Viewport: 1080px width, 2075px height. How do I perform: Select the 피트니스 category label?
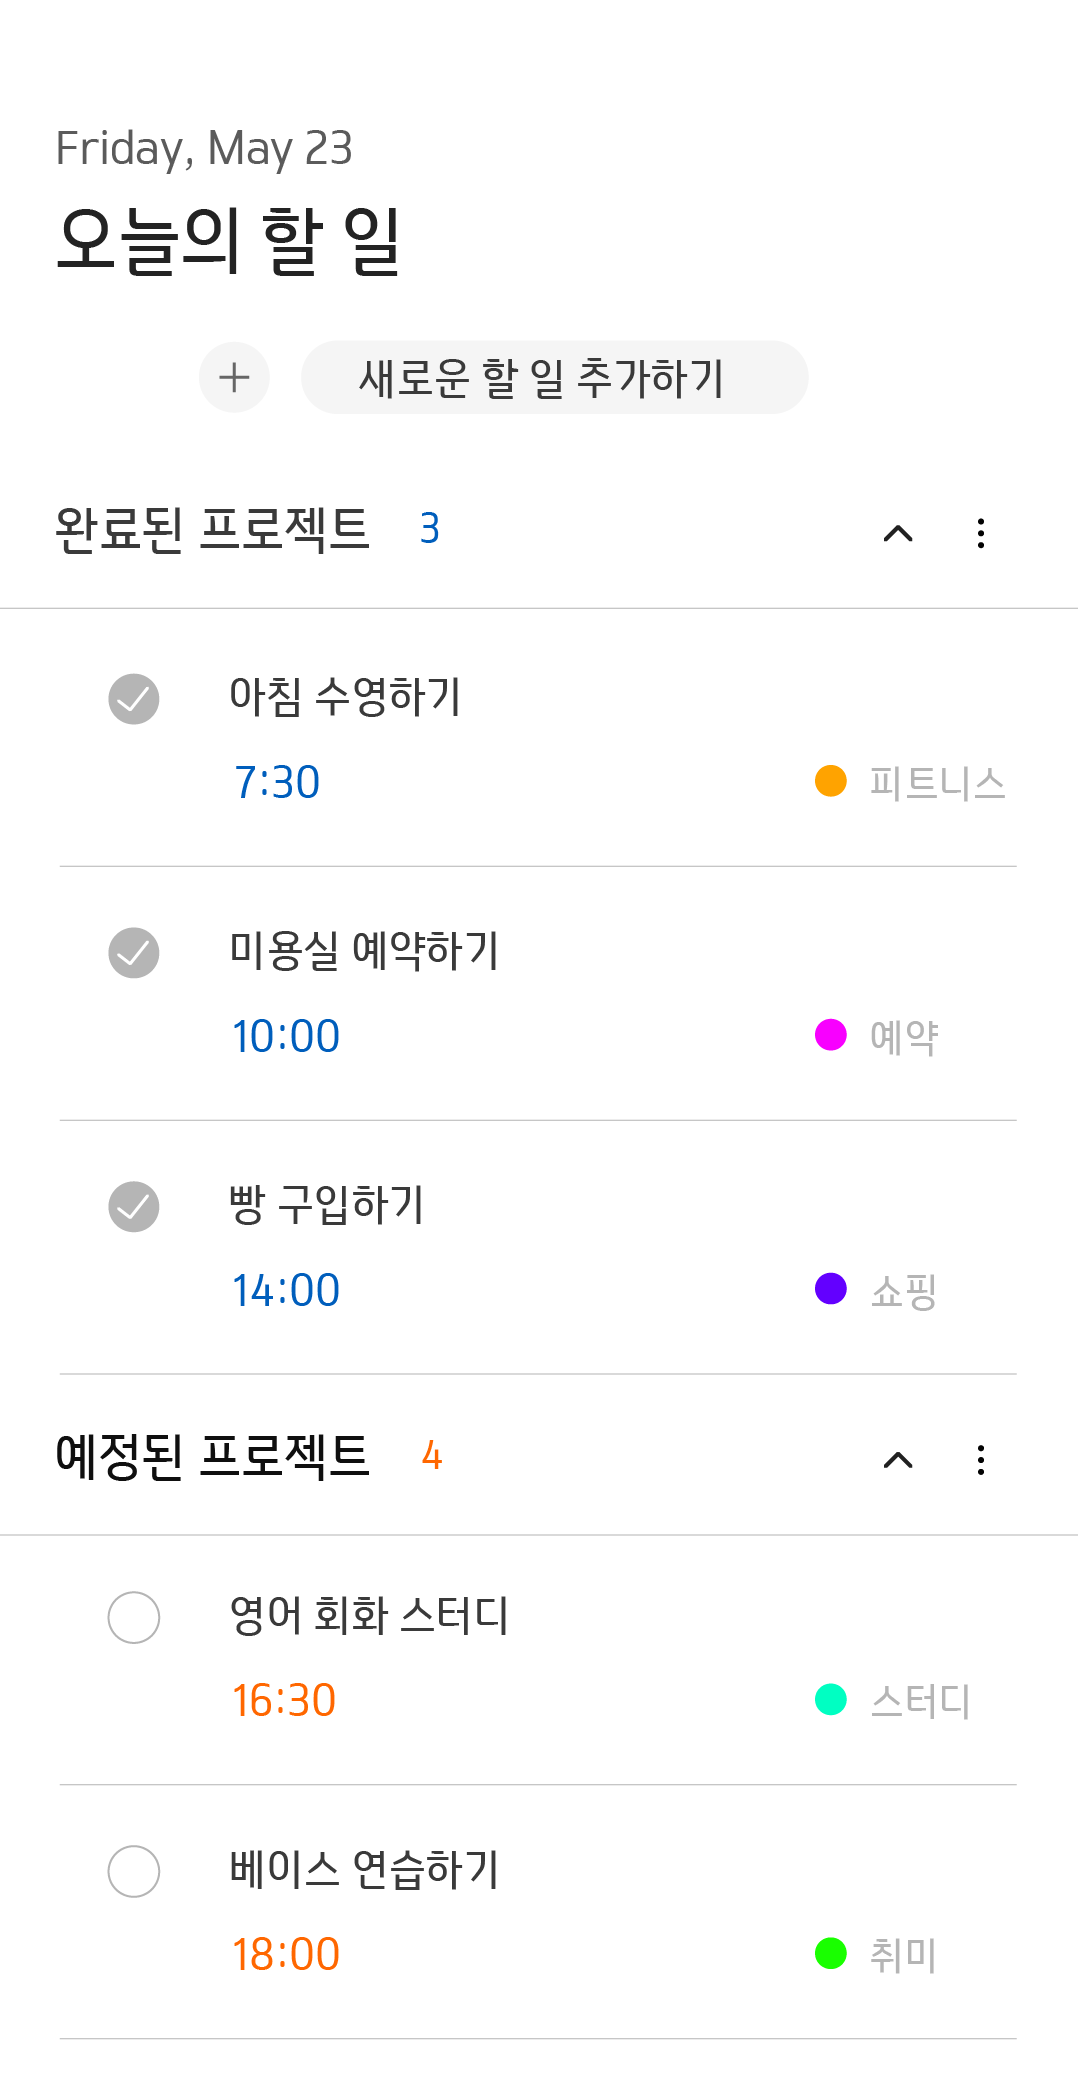[x=937, y=782]
